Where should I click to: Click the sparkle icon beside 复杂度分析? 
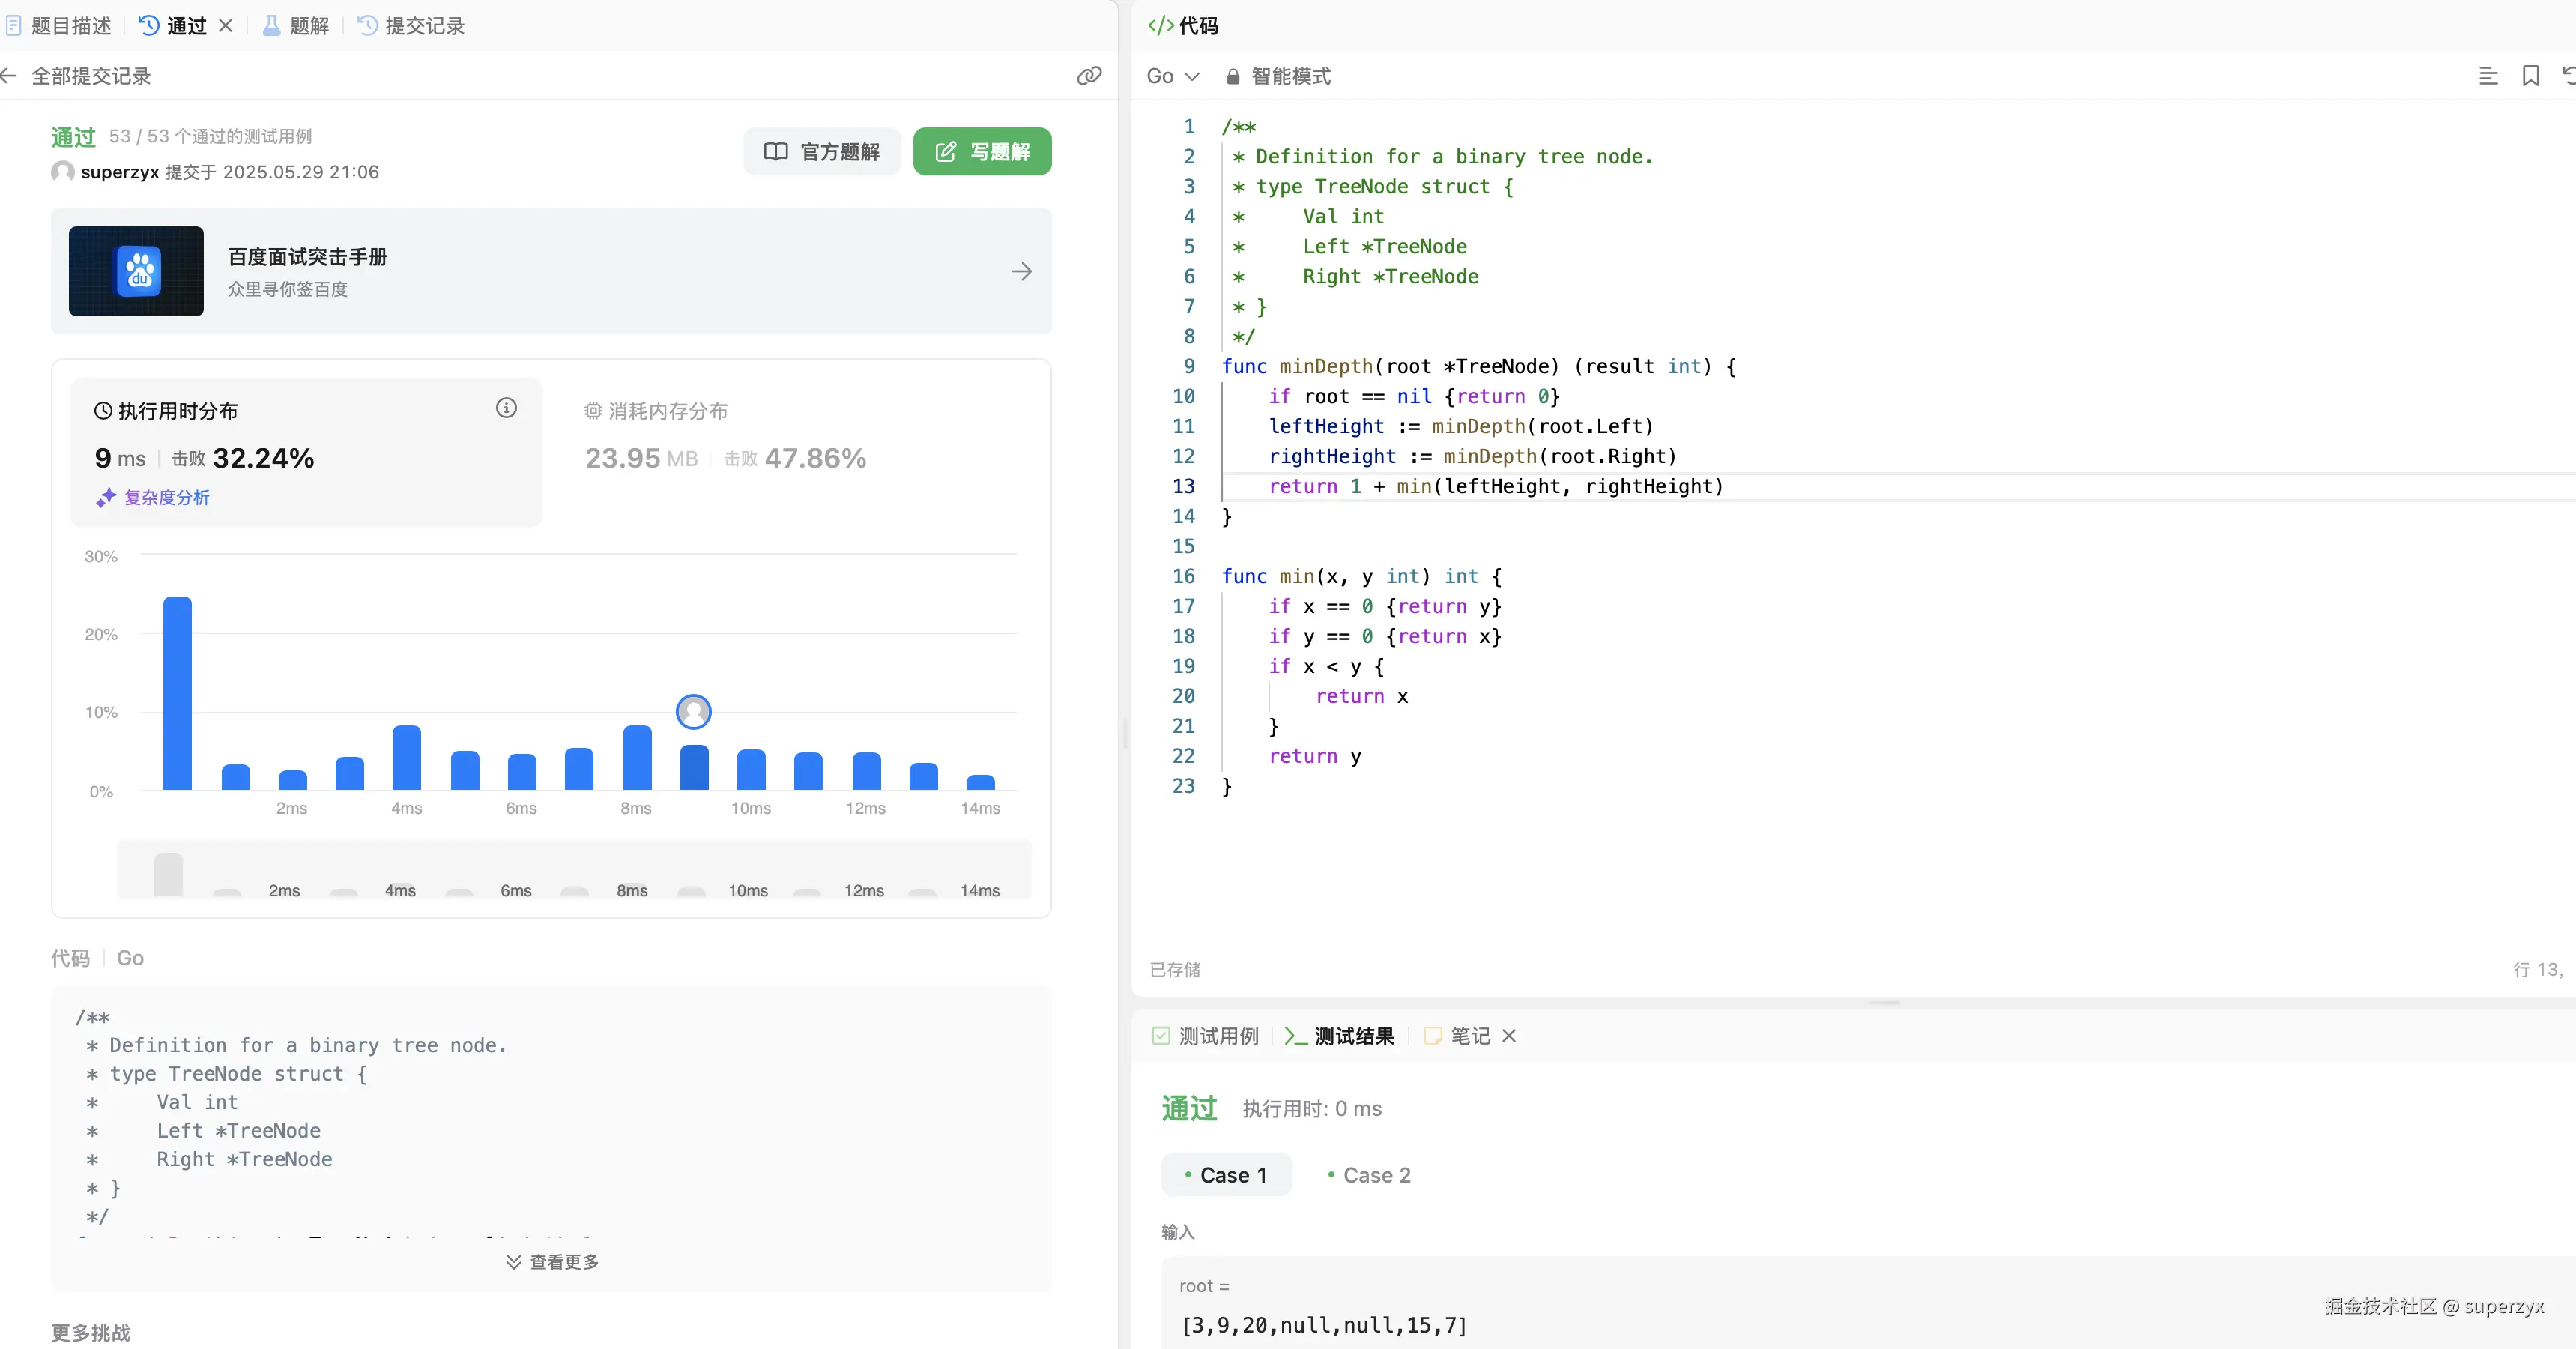(106, 498)
